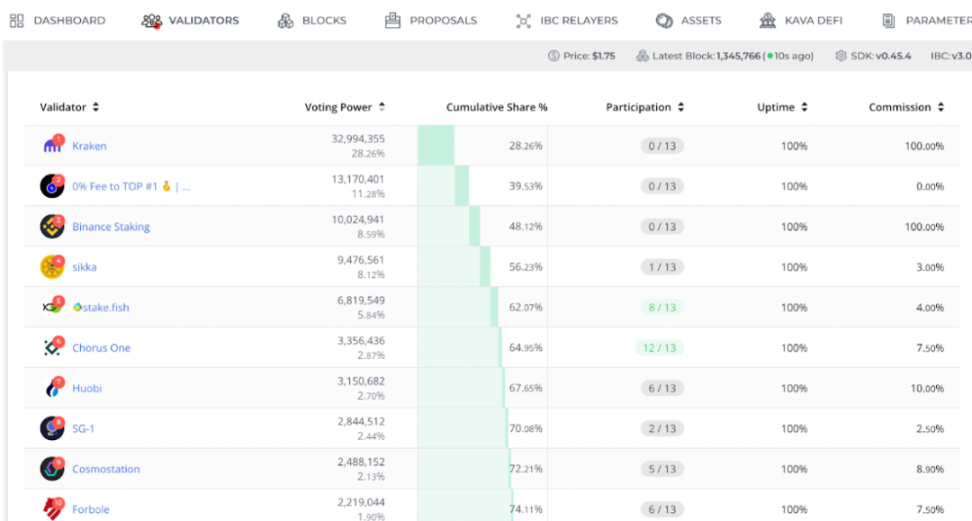This screenshot has width=972, height=521.
Task: Sort by the Uptime column header
Action: tap(781, 107)
